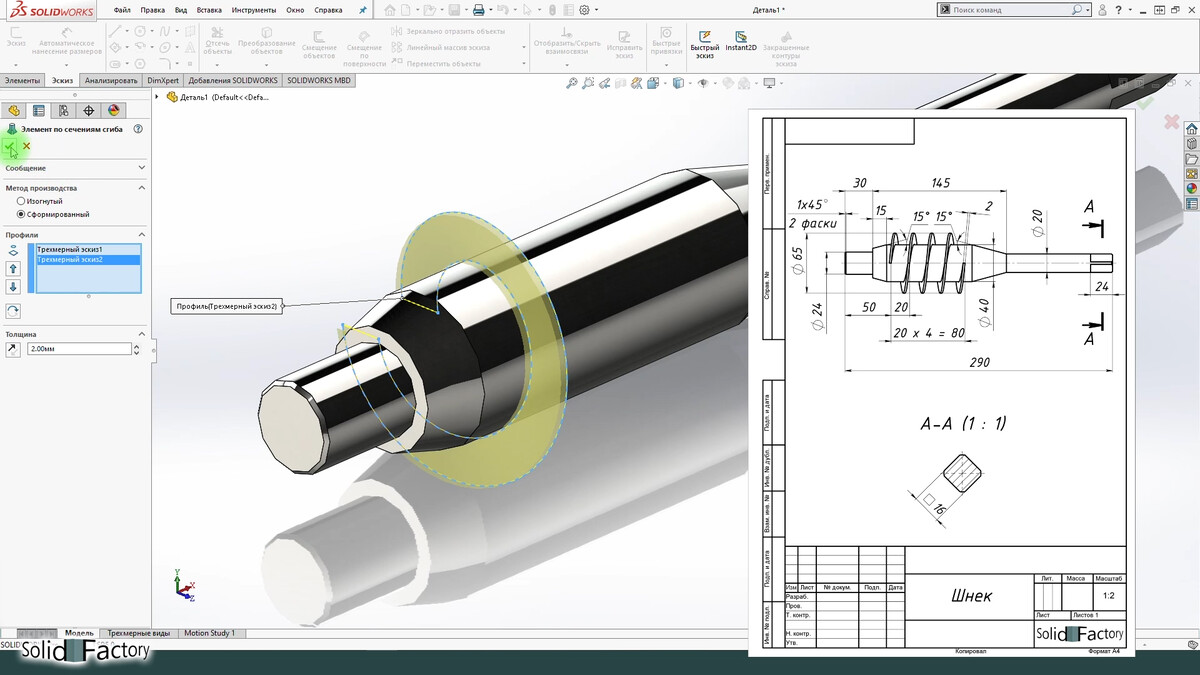Open the DisplayManager color ball tab
The width and height of the screenshot is (1200, 675).
(x=114, y=111)
